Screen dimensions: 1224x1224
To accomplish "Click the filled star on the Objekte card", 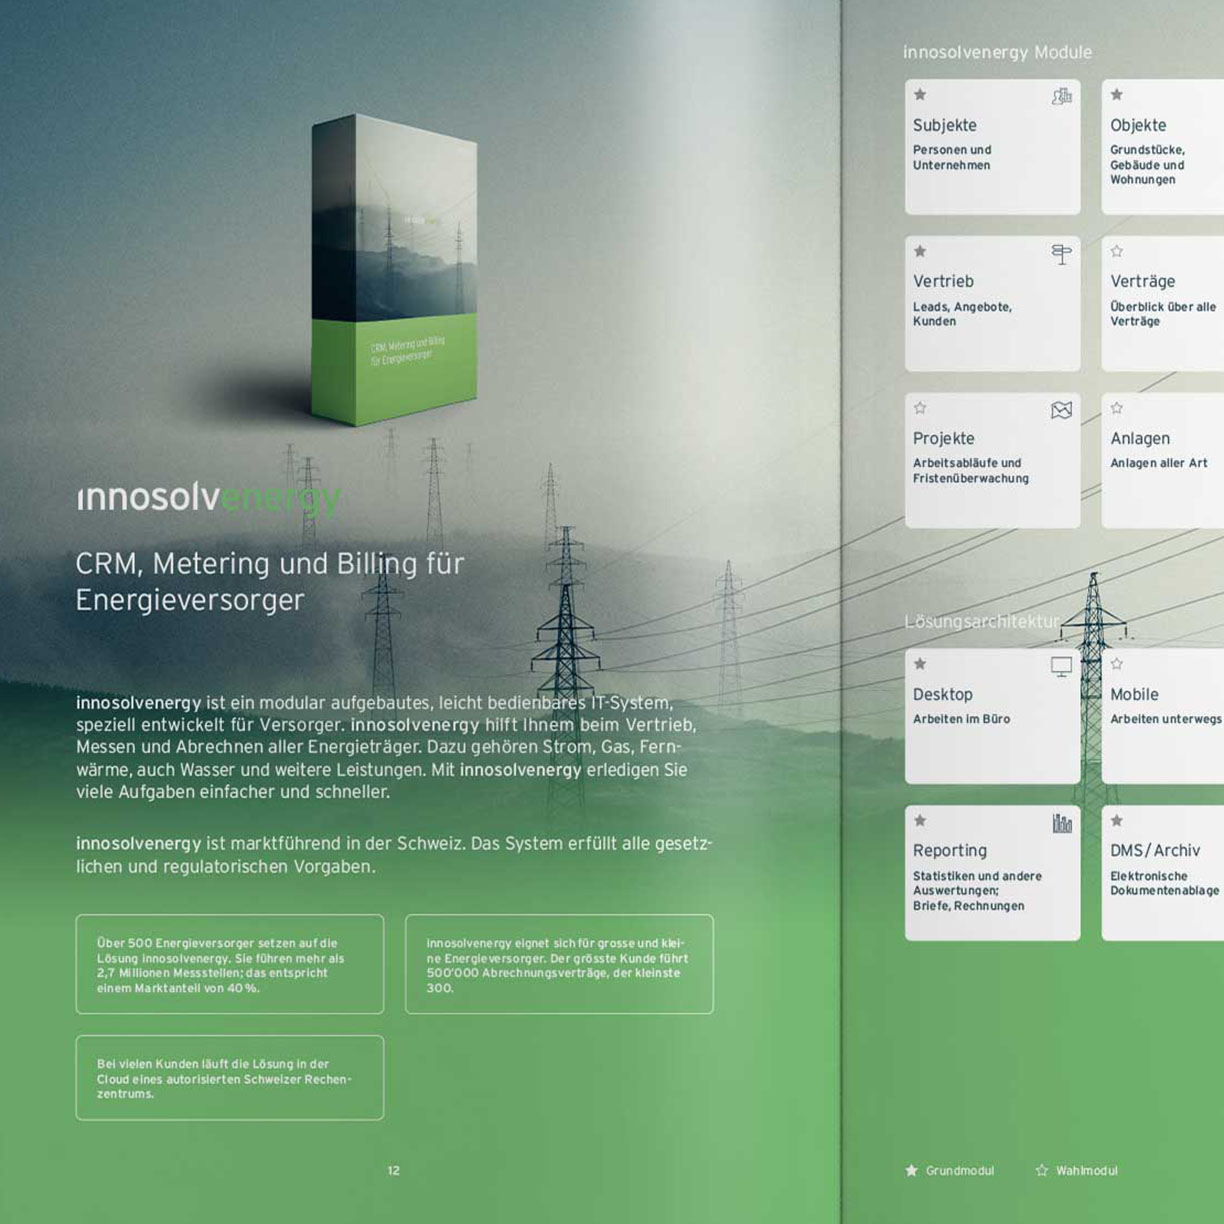I will (x=1117, y=95).
